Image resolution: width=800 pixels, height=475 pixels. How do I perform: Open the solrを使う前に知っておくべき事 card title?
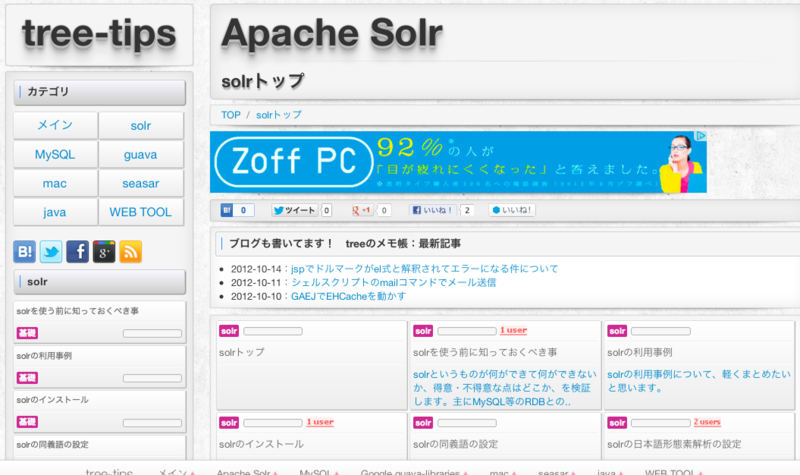tap(485, 352)
